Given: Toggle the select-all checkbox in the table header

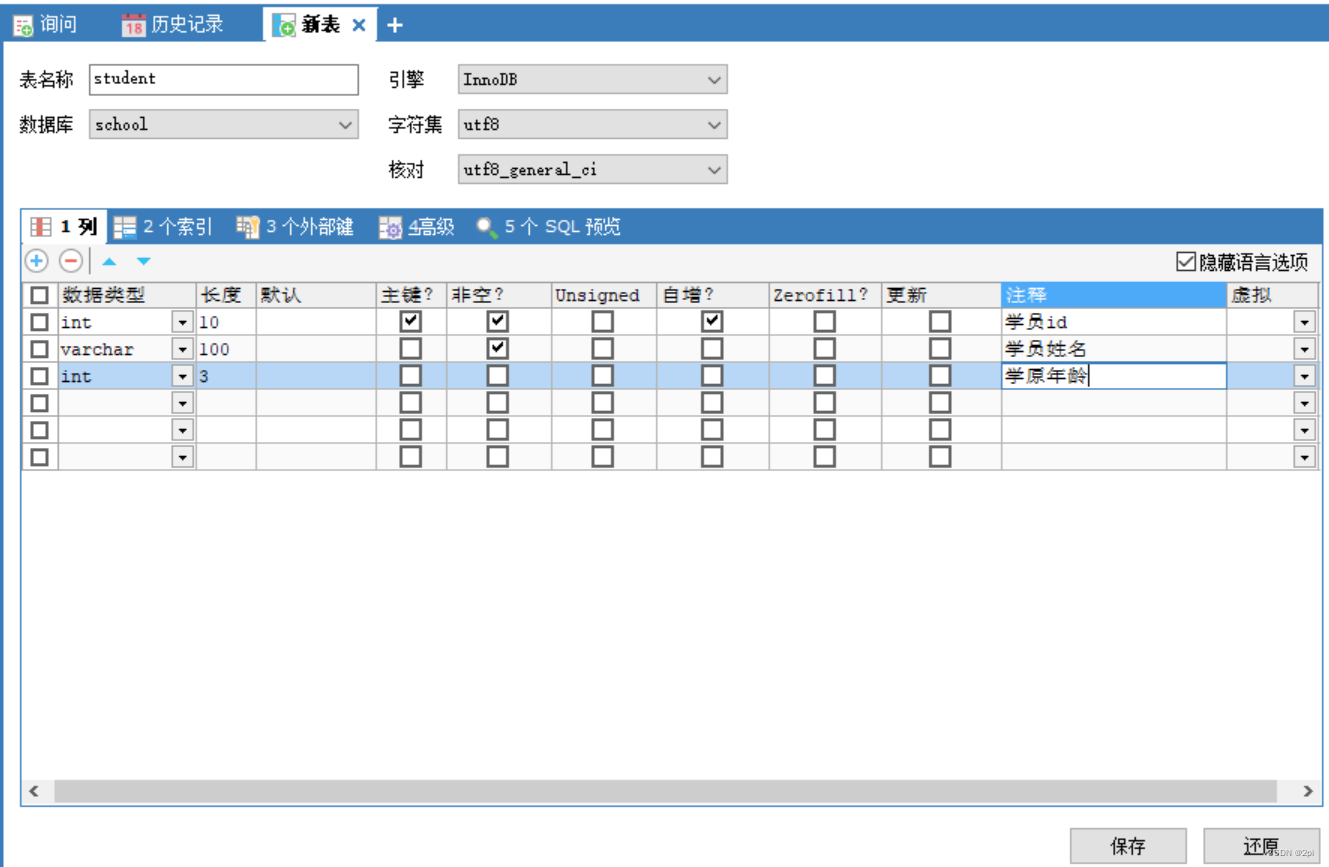Looking at the screenshot, I should point(39,295).
